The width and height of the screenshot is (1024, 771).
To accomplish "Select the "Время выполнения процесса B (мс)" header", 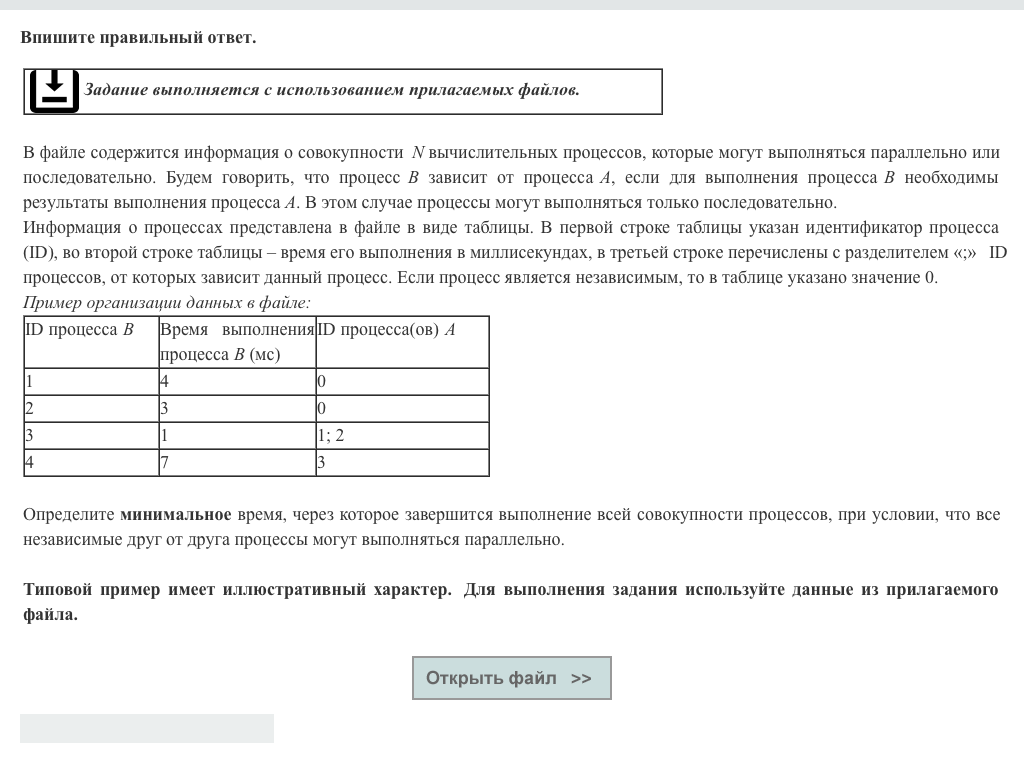I will [x=236, y=342].
